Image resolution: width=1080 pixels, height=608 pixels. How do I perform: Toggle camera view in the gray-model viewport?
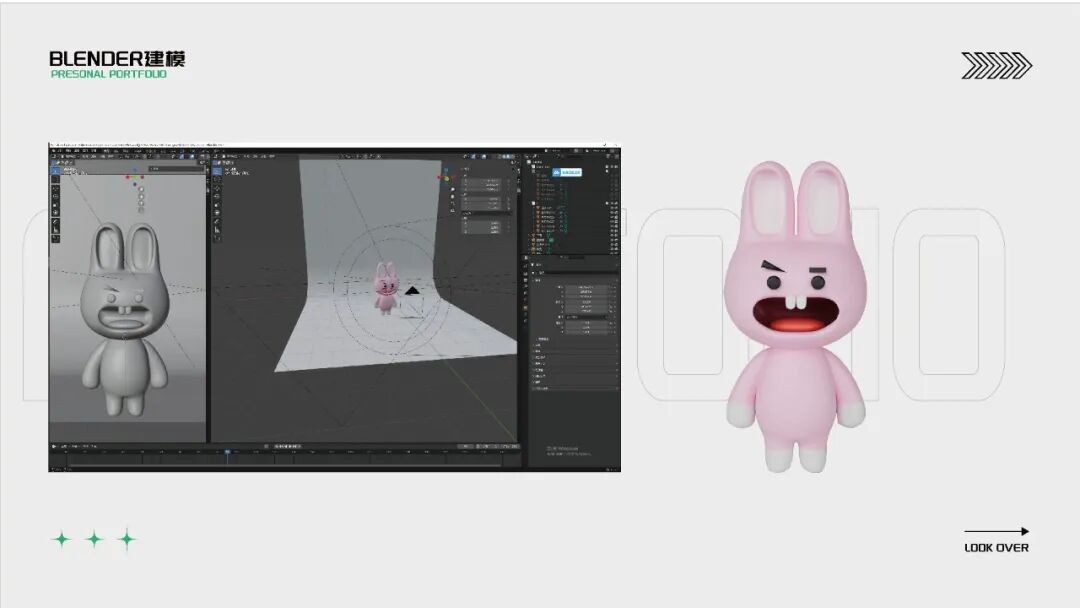point(141,202)
